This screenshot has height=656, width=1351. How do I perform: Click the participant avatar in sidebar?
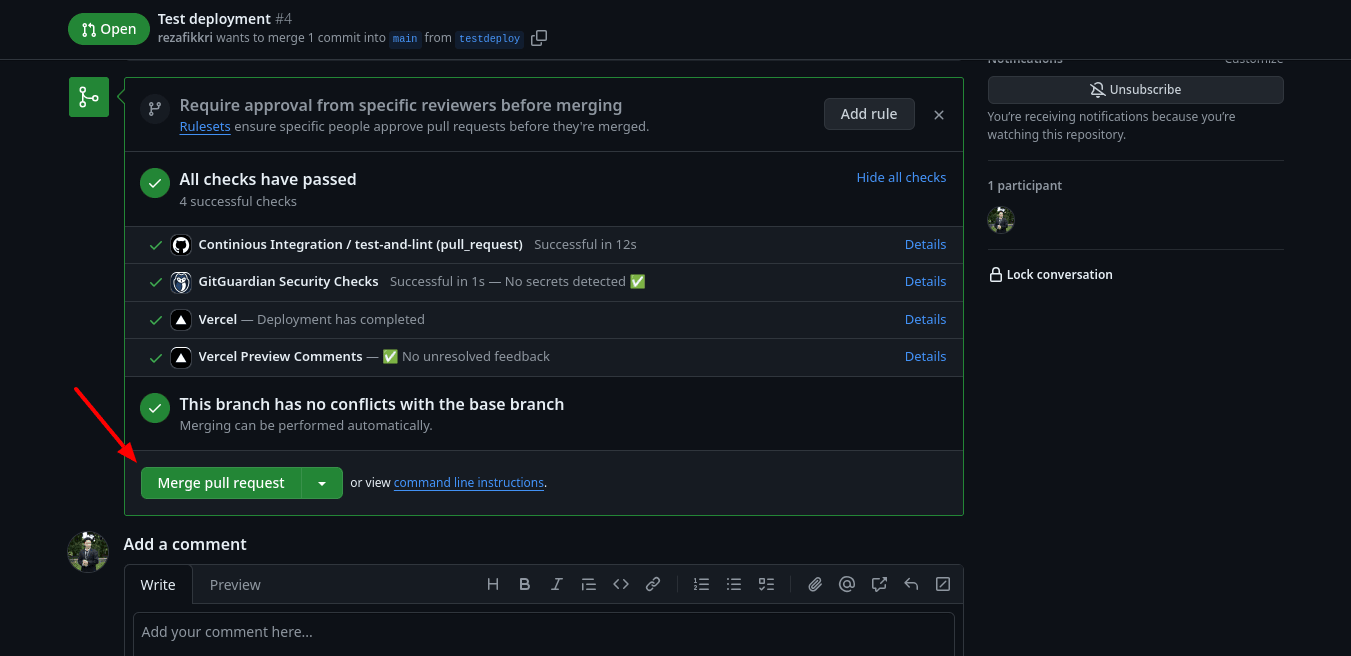pyautogui.click(x=1001, y=220)
